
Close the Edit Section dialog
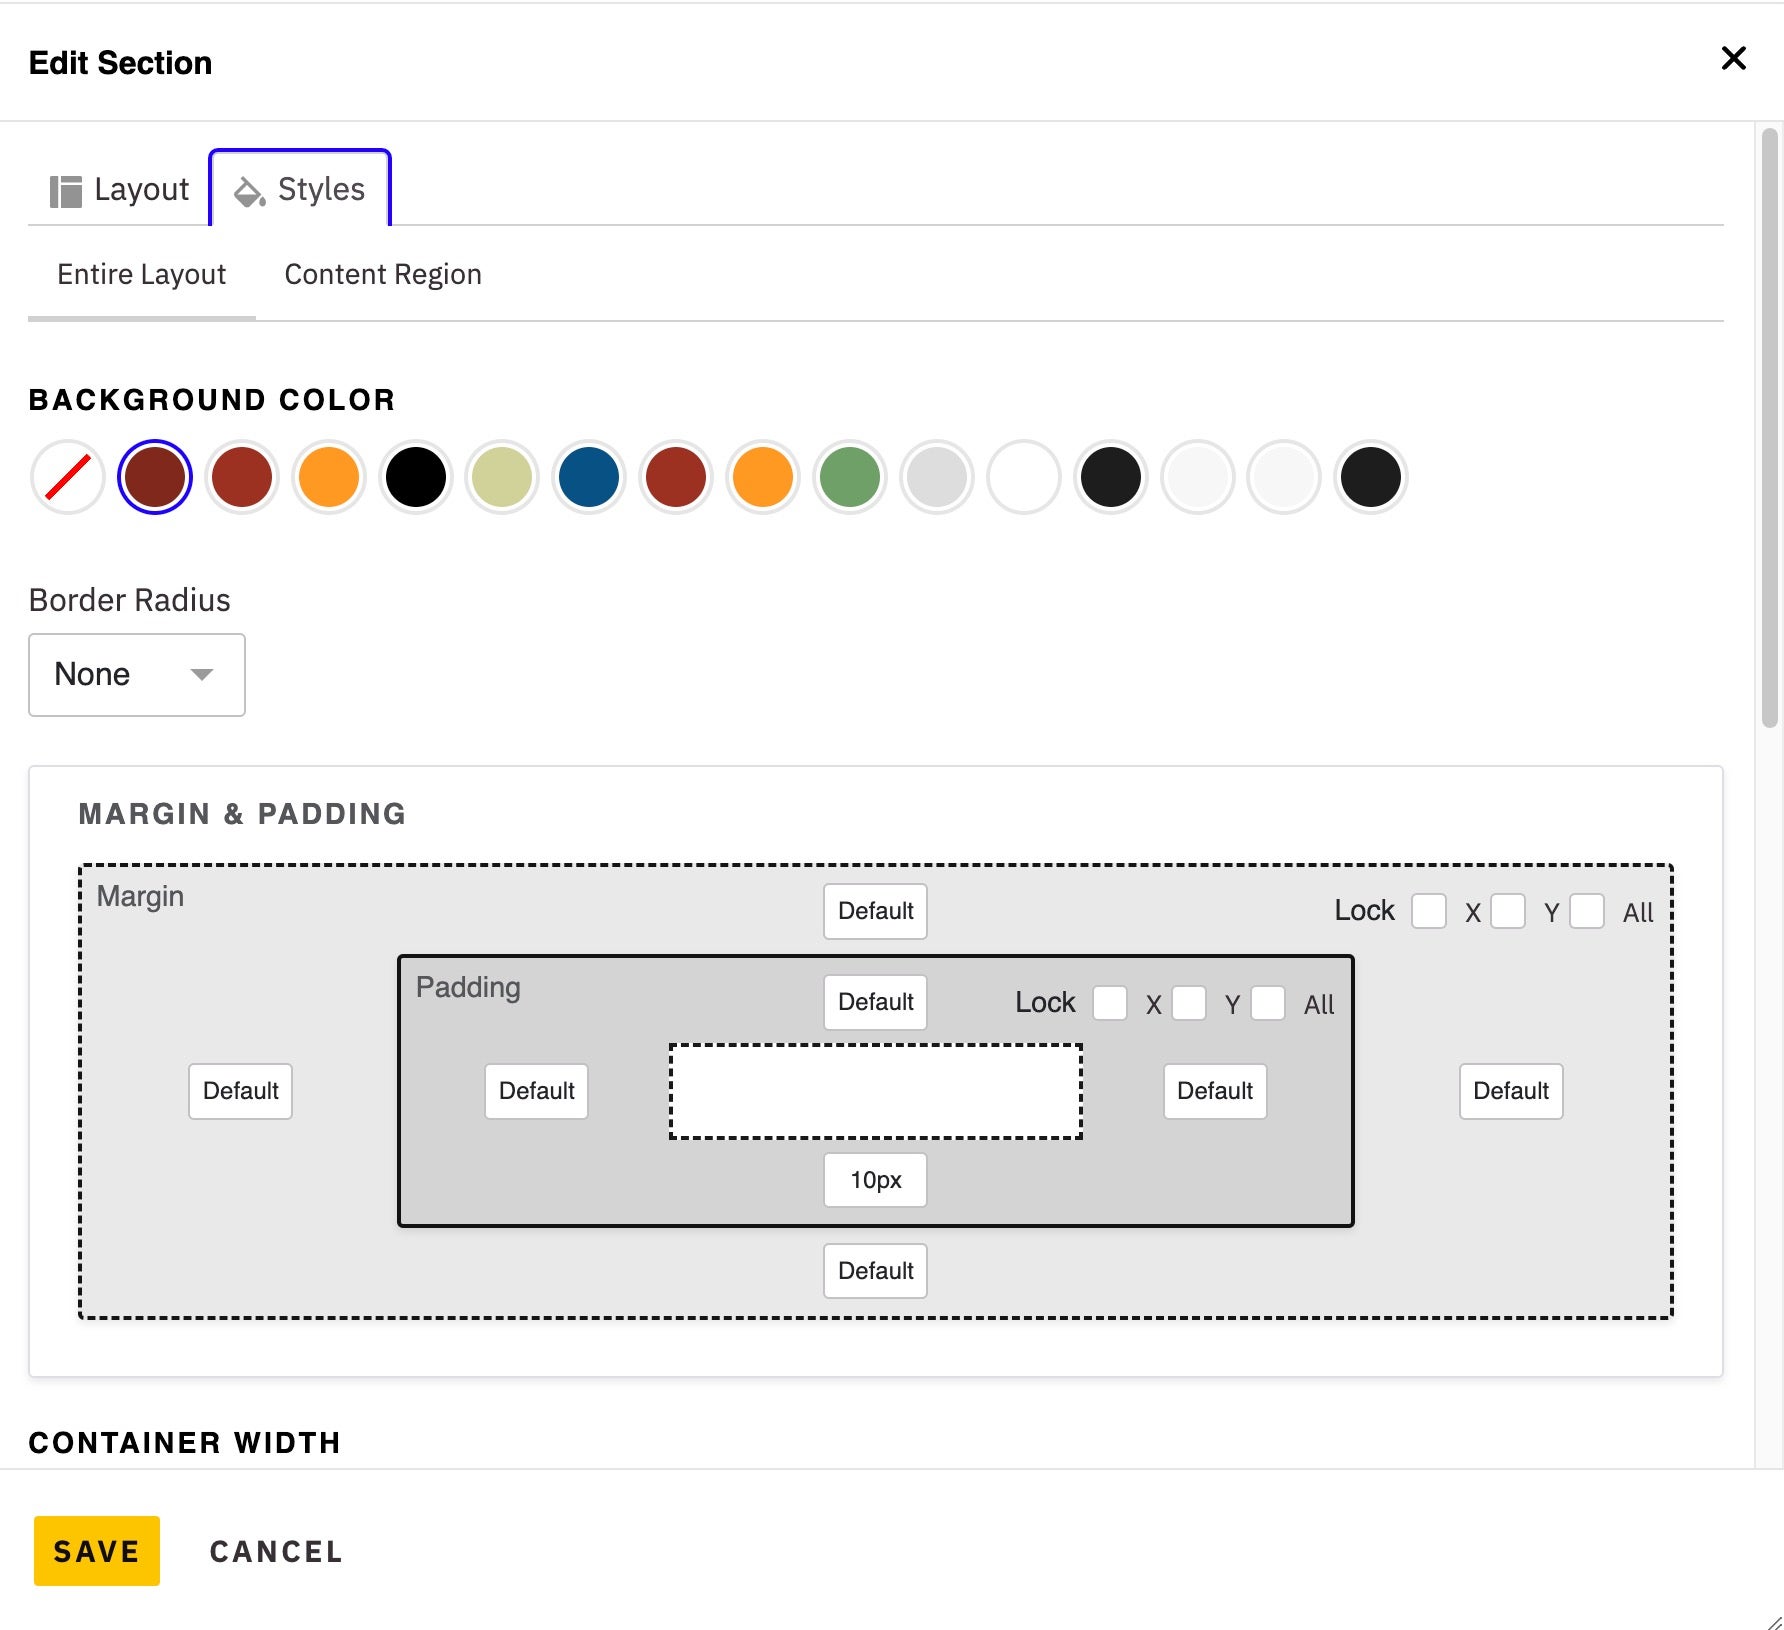(1733, 59)
